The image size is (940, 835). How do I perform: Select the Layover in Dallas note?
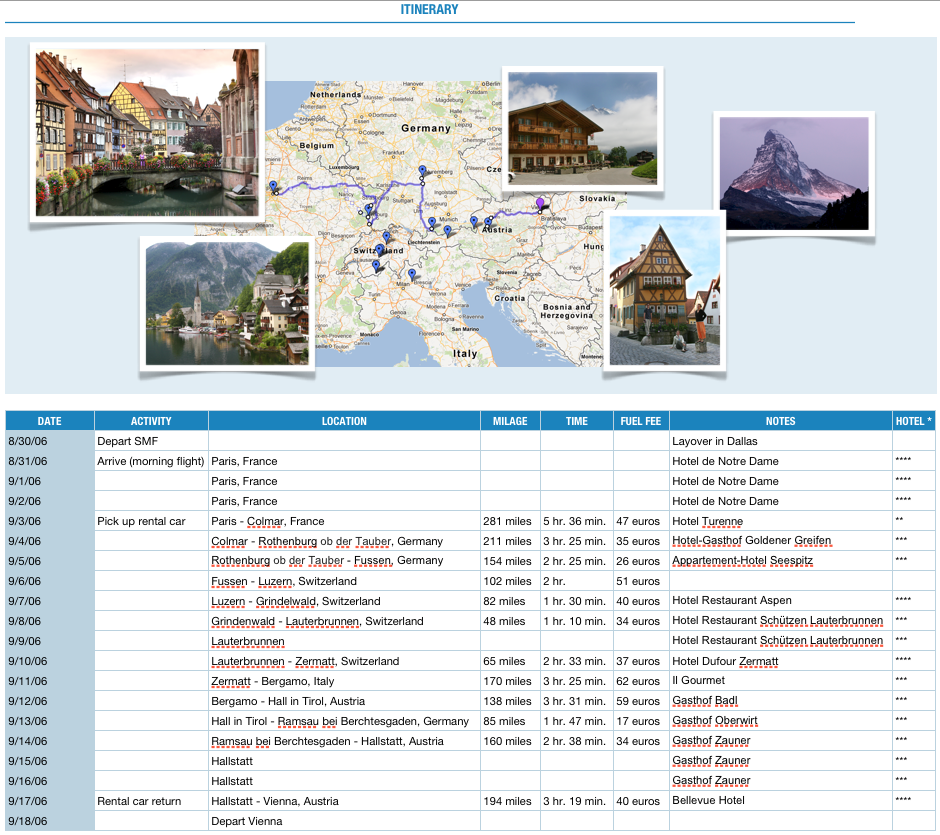tap(781, 441)
